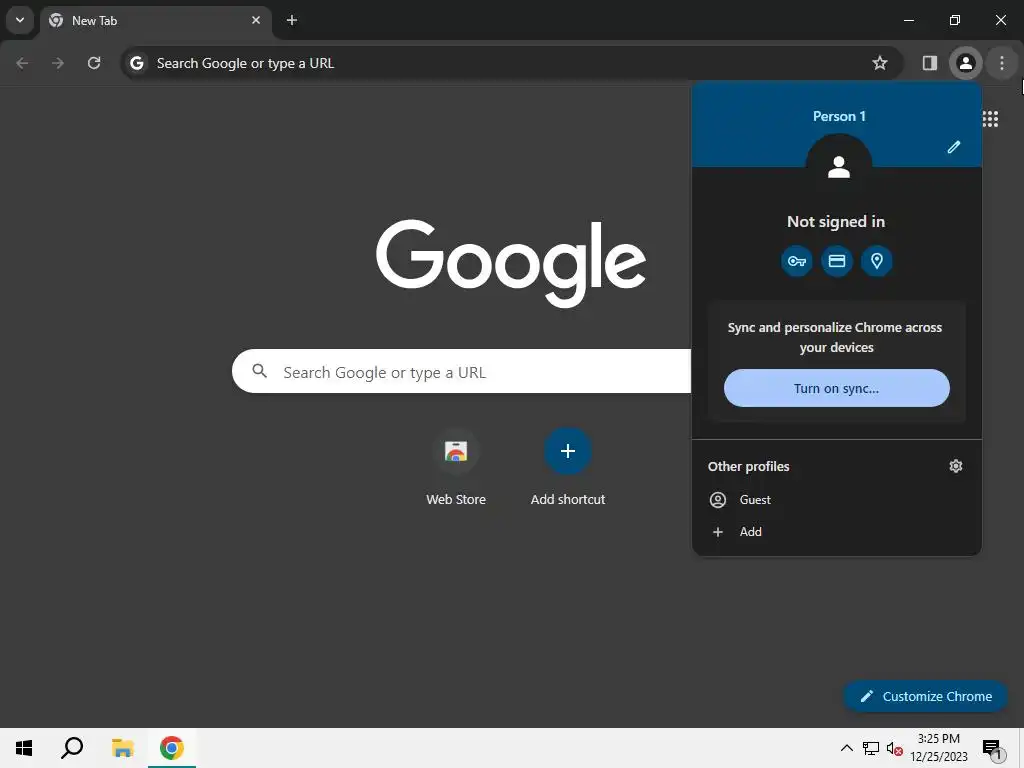Open the Windows Start menu

(24, 748)
